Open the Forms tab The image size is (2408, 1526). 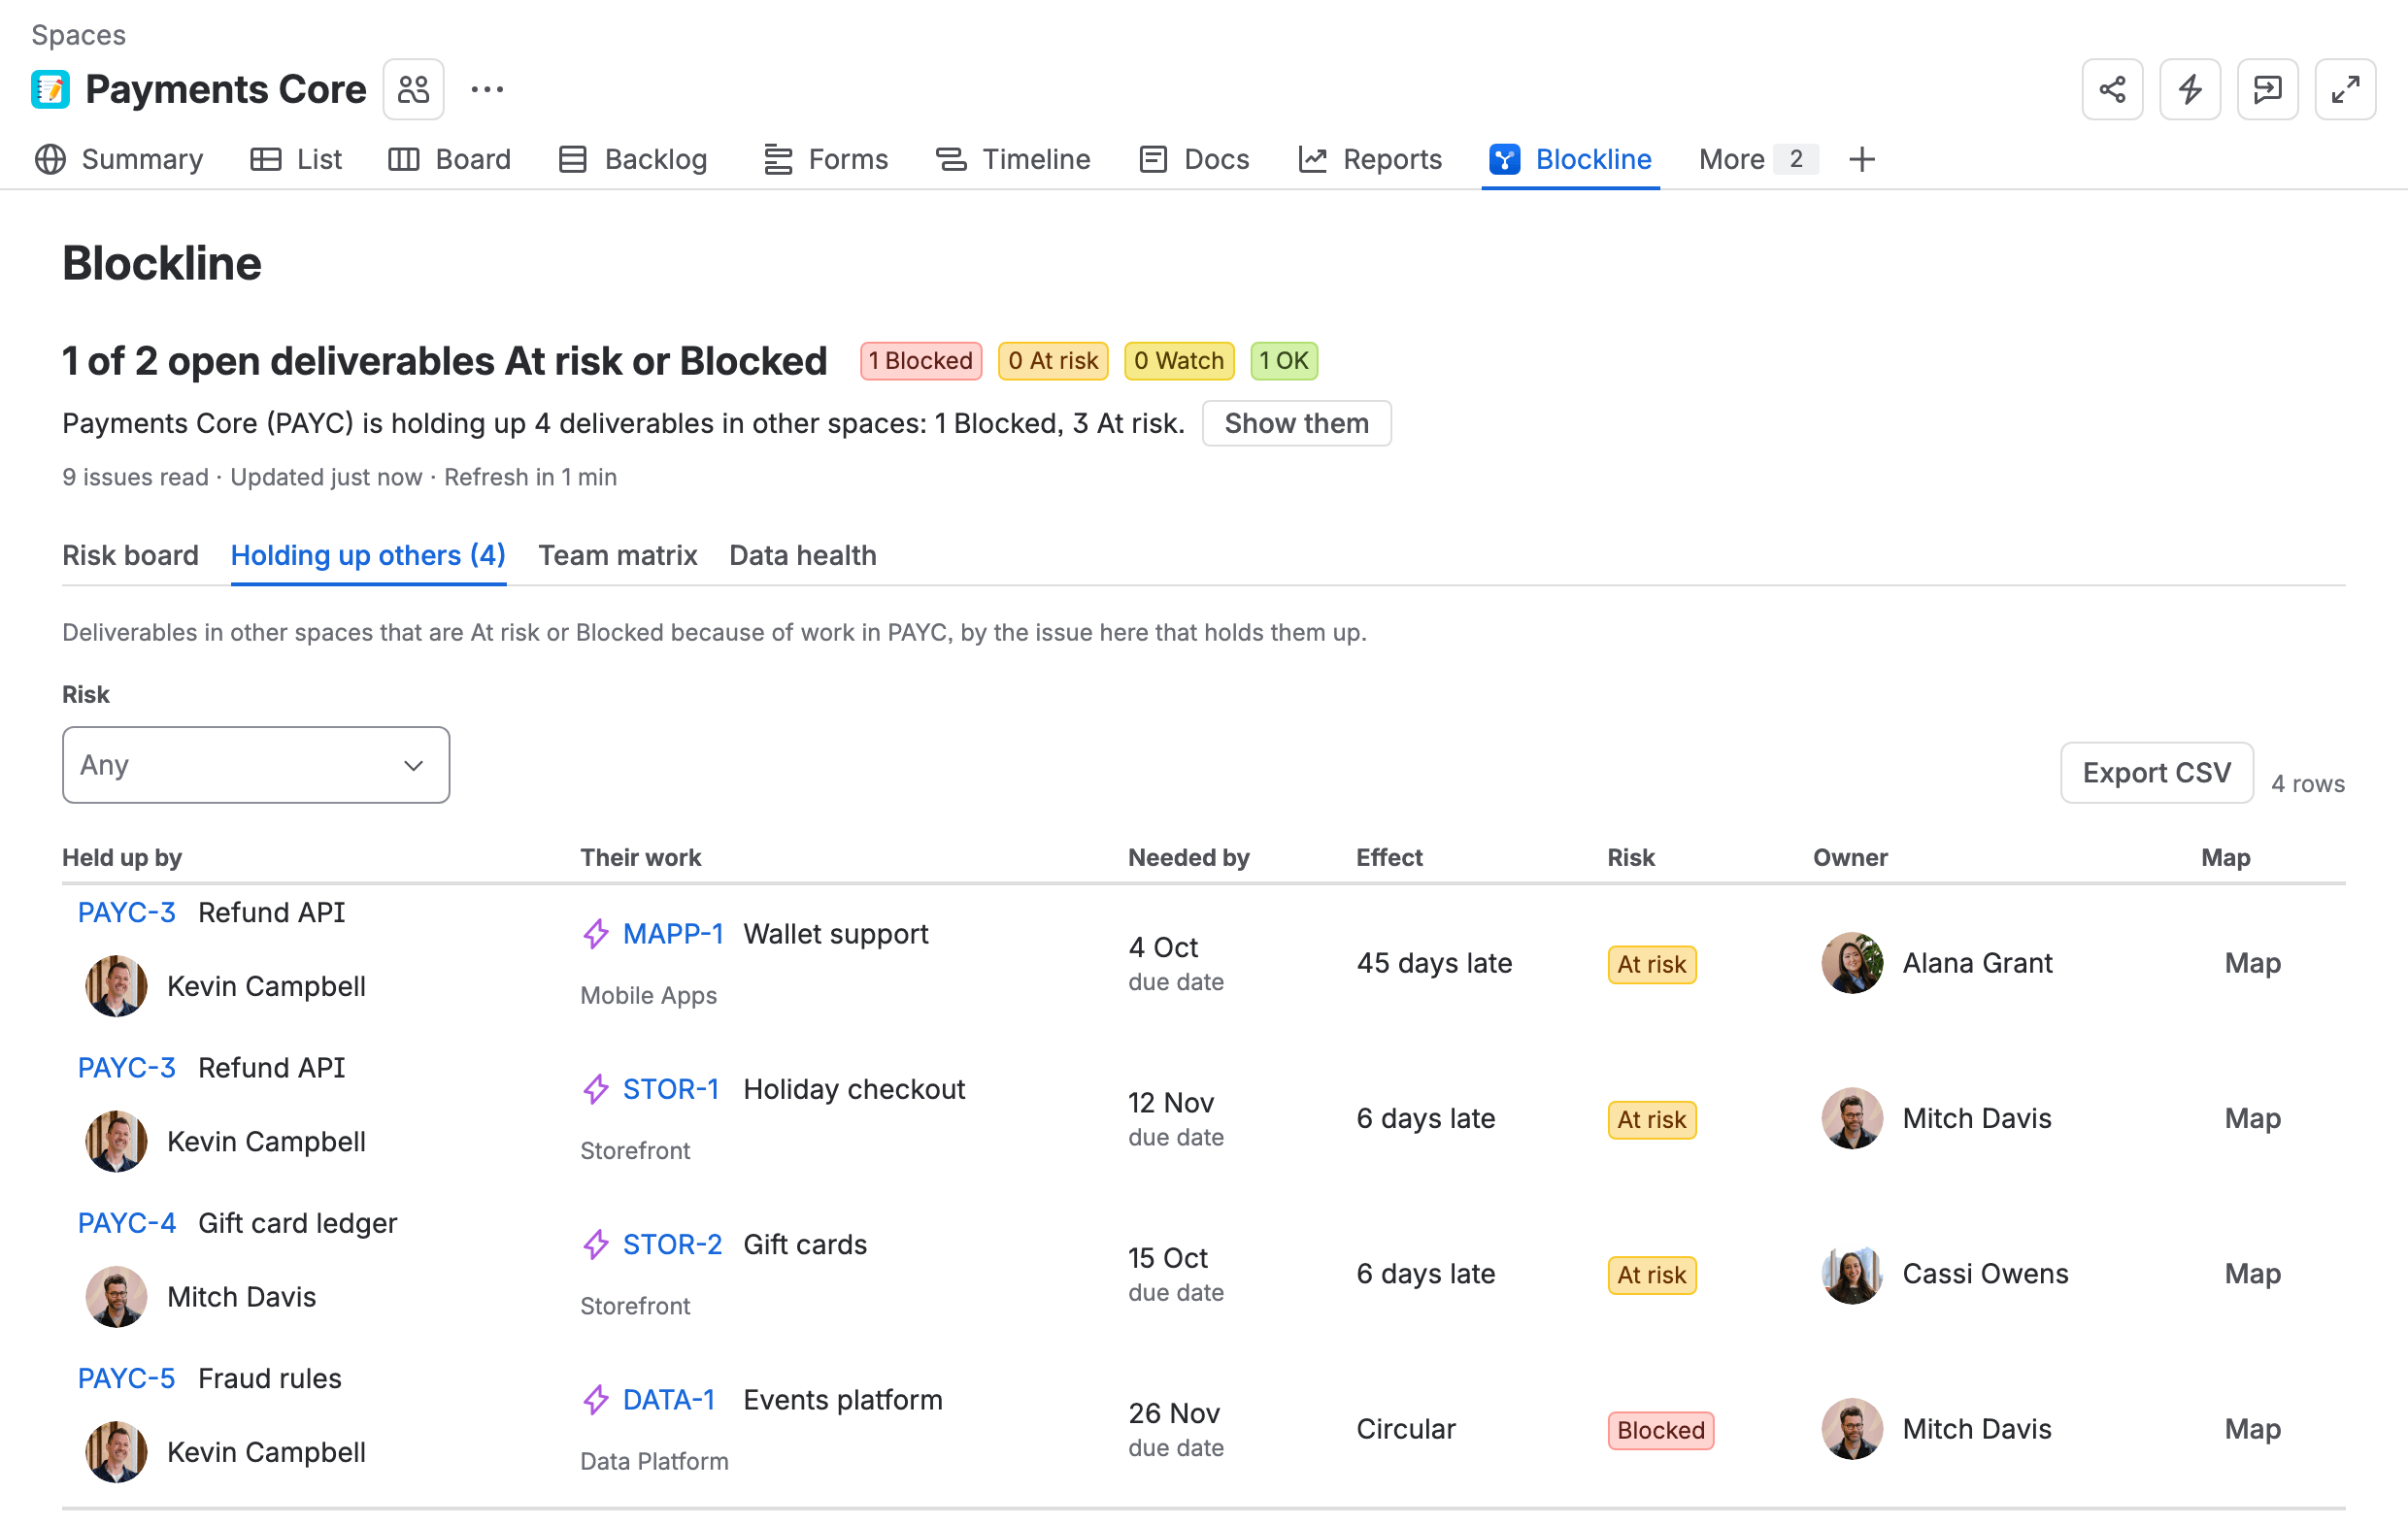coord(825,159)
